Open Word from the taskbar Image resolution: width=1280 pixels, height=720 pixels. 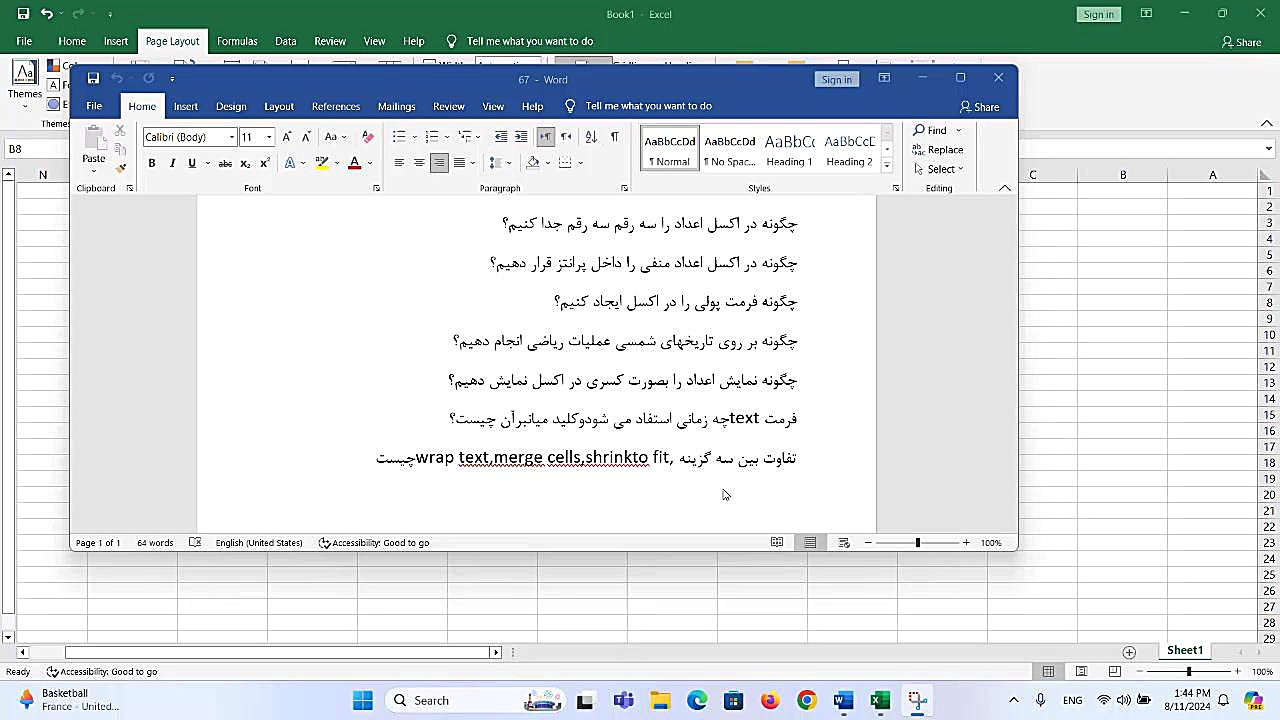tap(843, 700)
